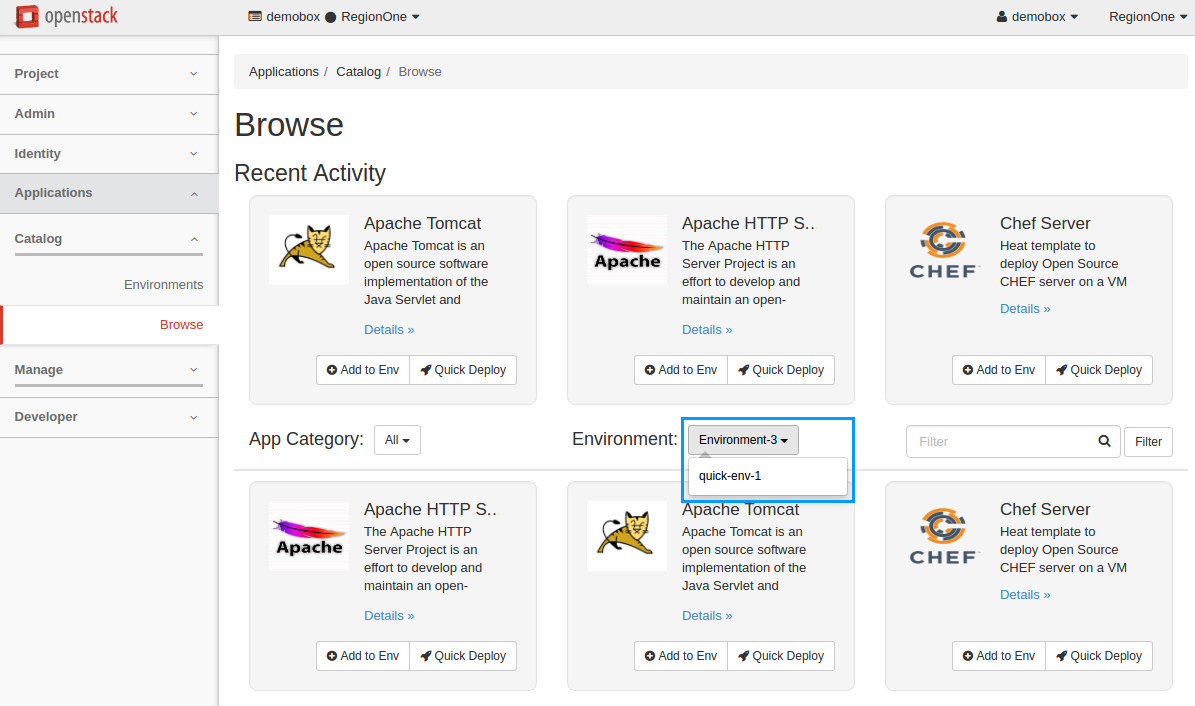Open Environments in sidebar
Image resolution: width=1195 pixels, height=706 pixels.
tap(163, 285)
